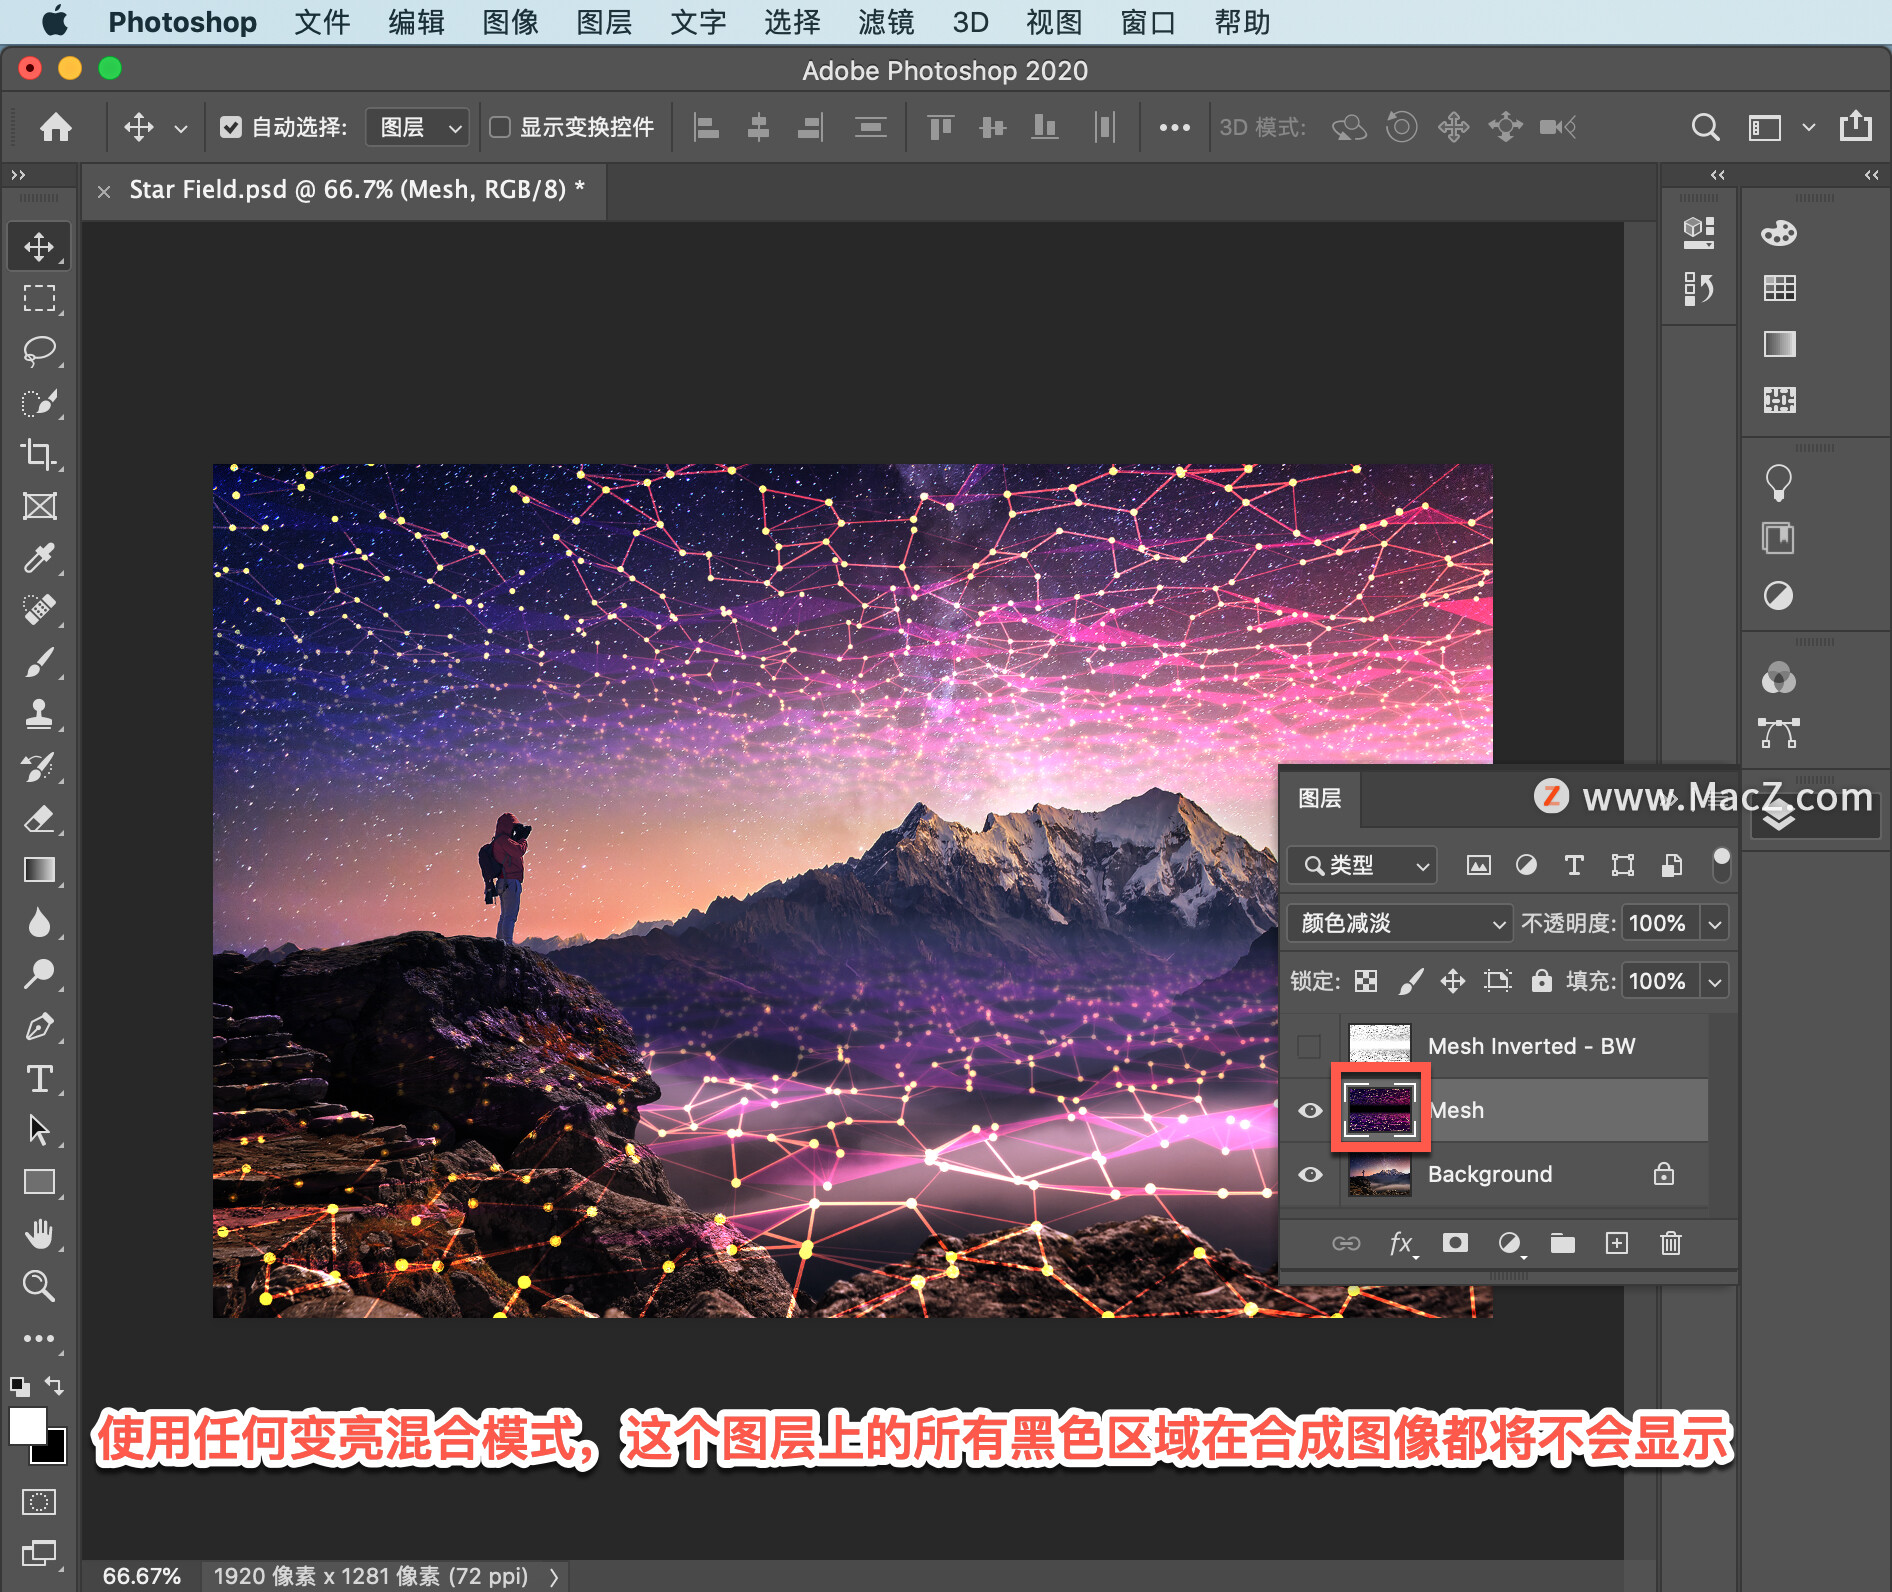Create a new layer with plus icon
Screen dimensions: 1892x1592
1616,1243
